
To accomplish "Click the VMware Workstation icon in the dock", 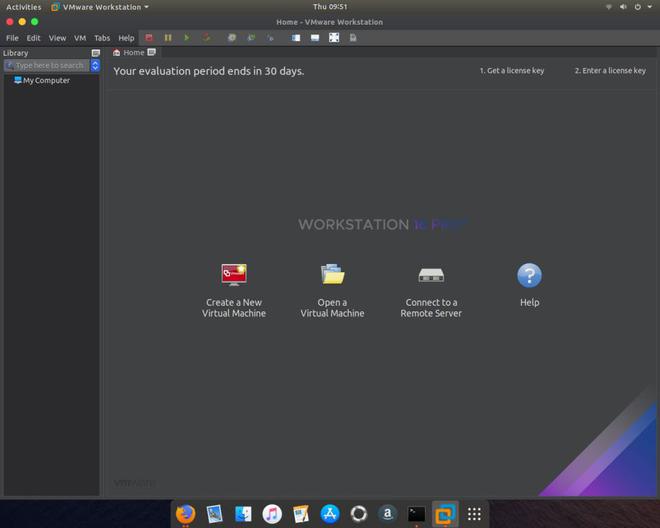I will [445, 514].
